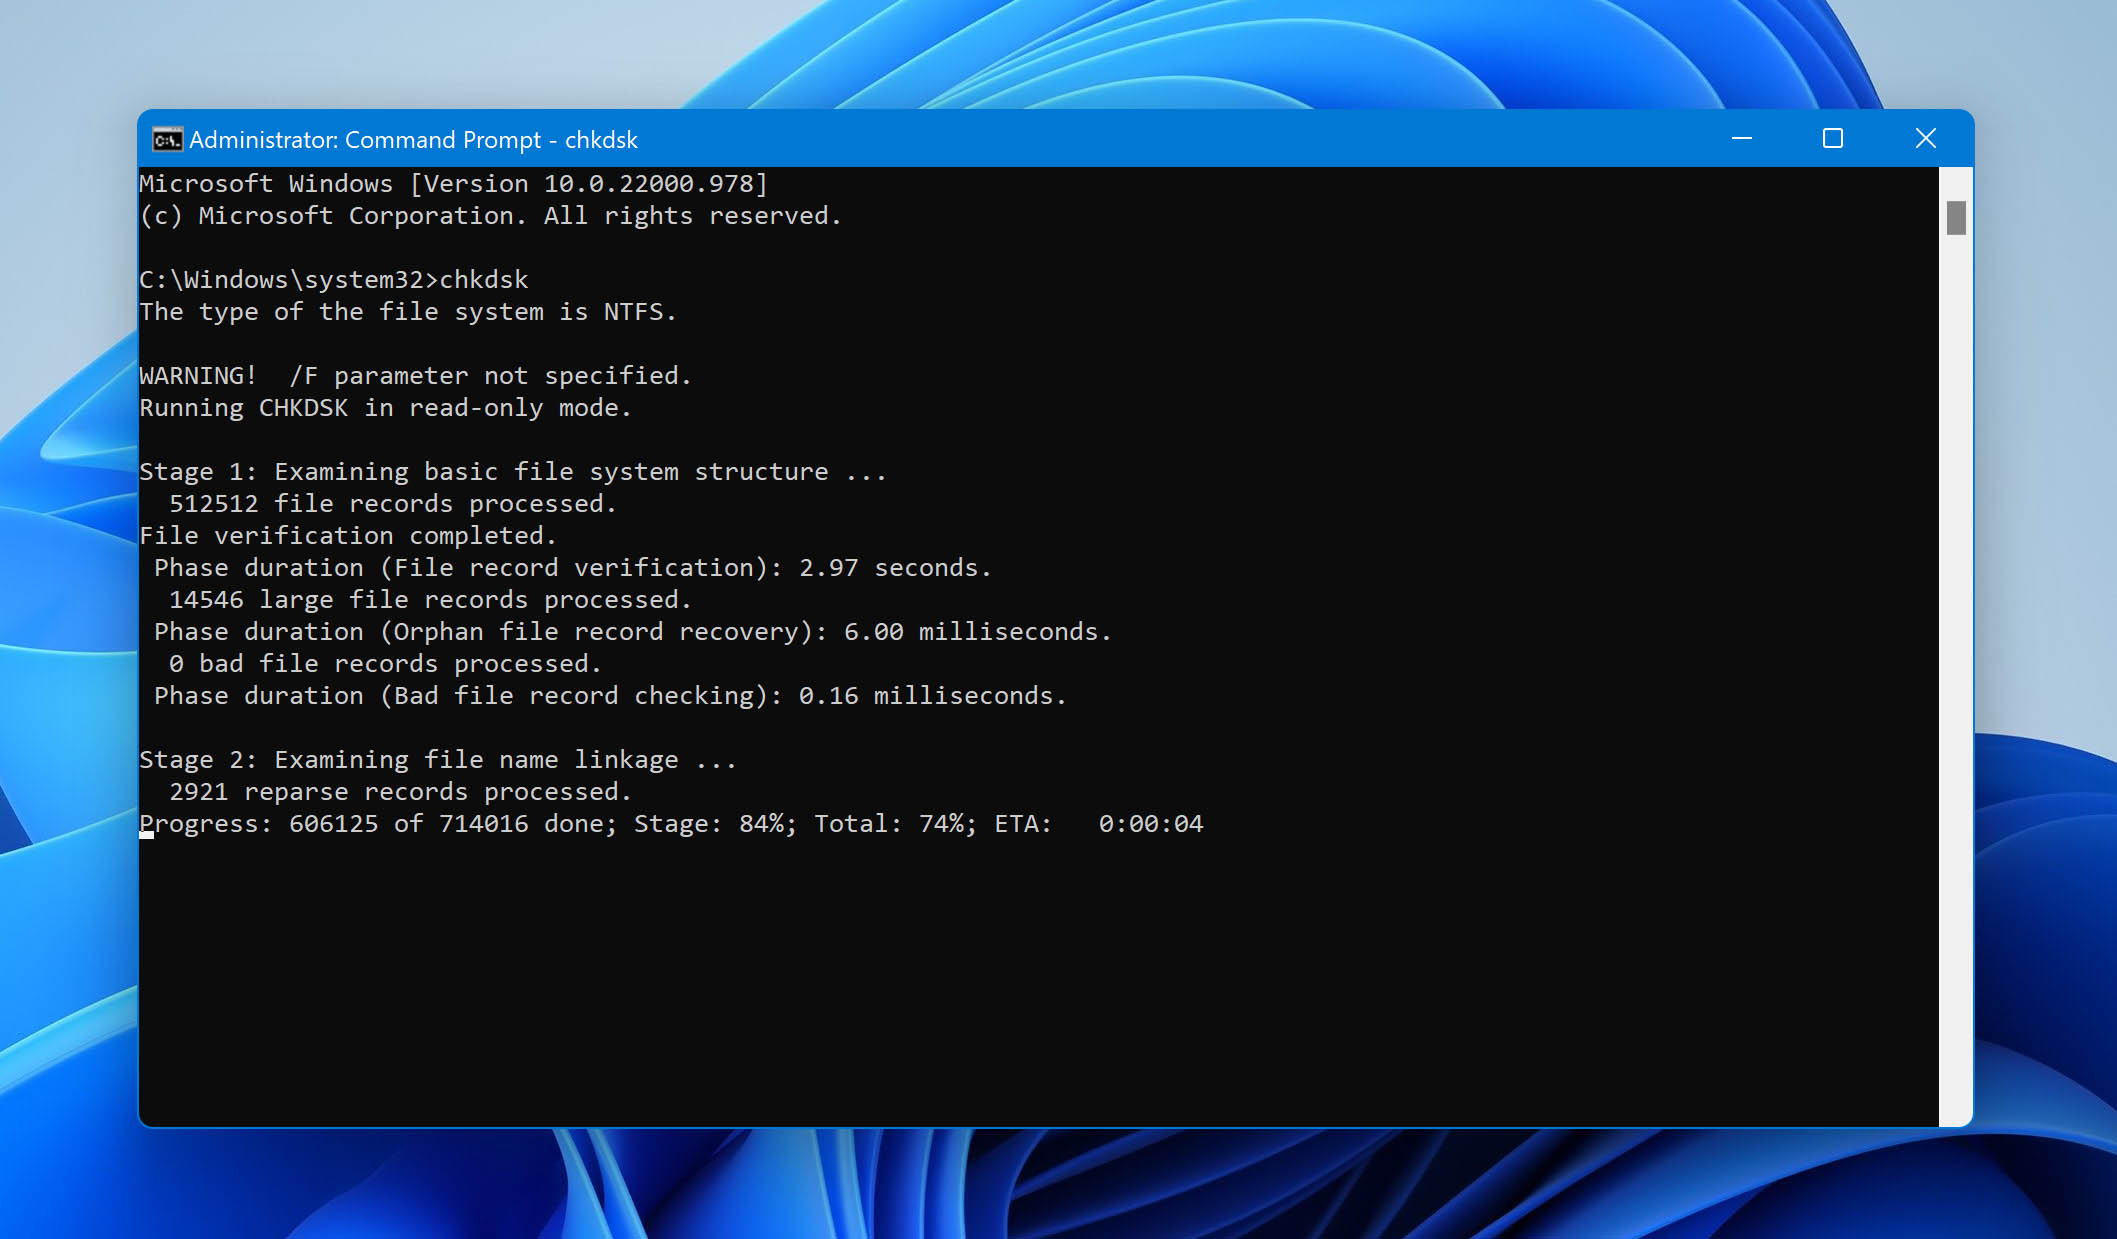Maximize the Command Prompt window
This screenshot has width=2117, height=1239.
(1832, 139)
